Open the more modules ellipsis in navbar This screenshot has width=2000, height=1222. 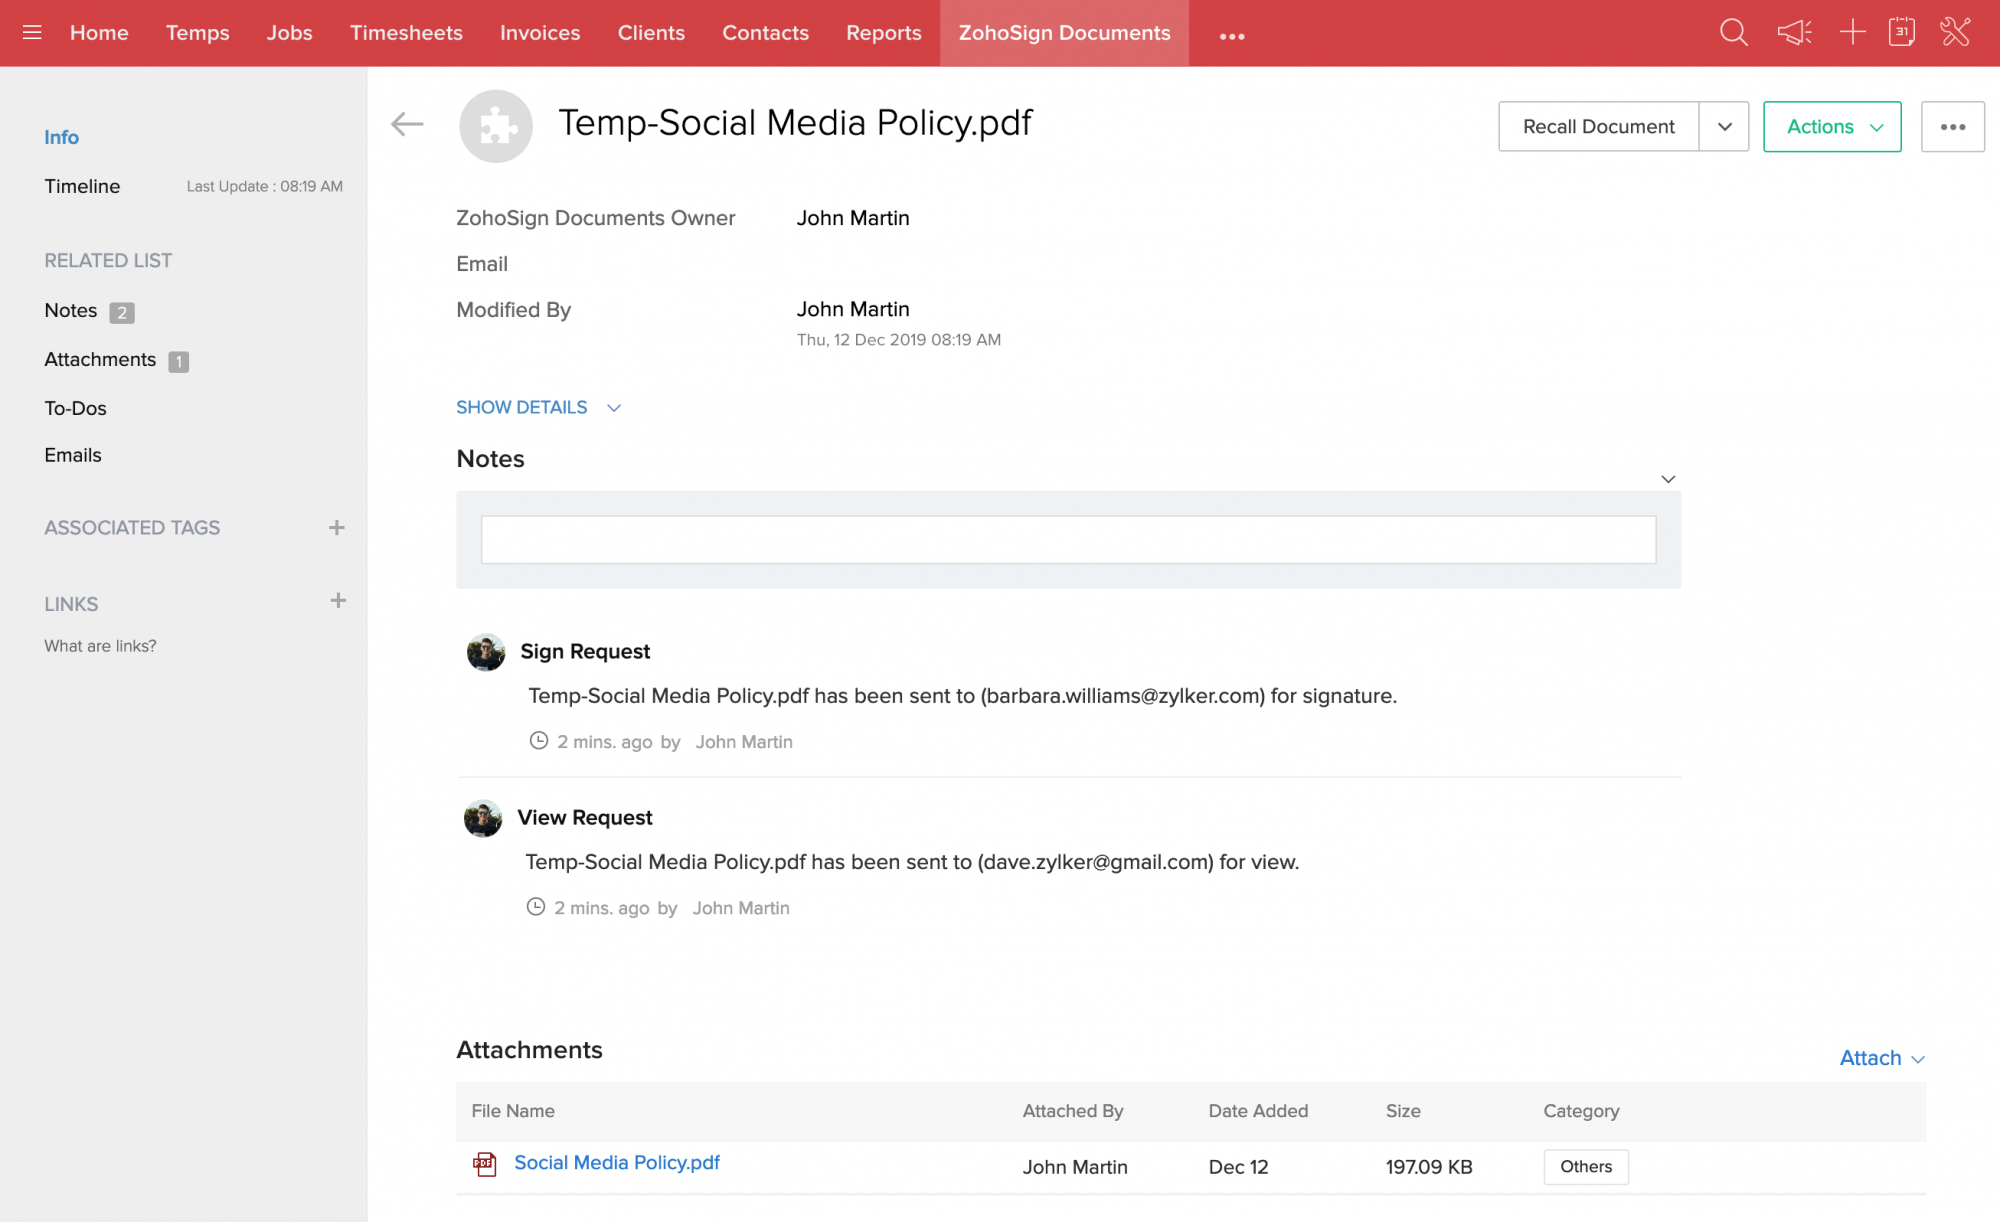(1232, 36)
